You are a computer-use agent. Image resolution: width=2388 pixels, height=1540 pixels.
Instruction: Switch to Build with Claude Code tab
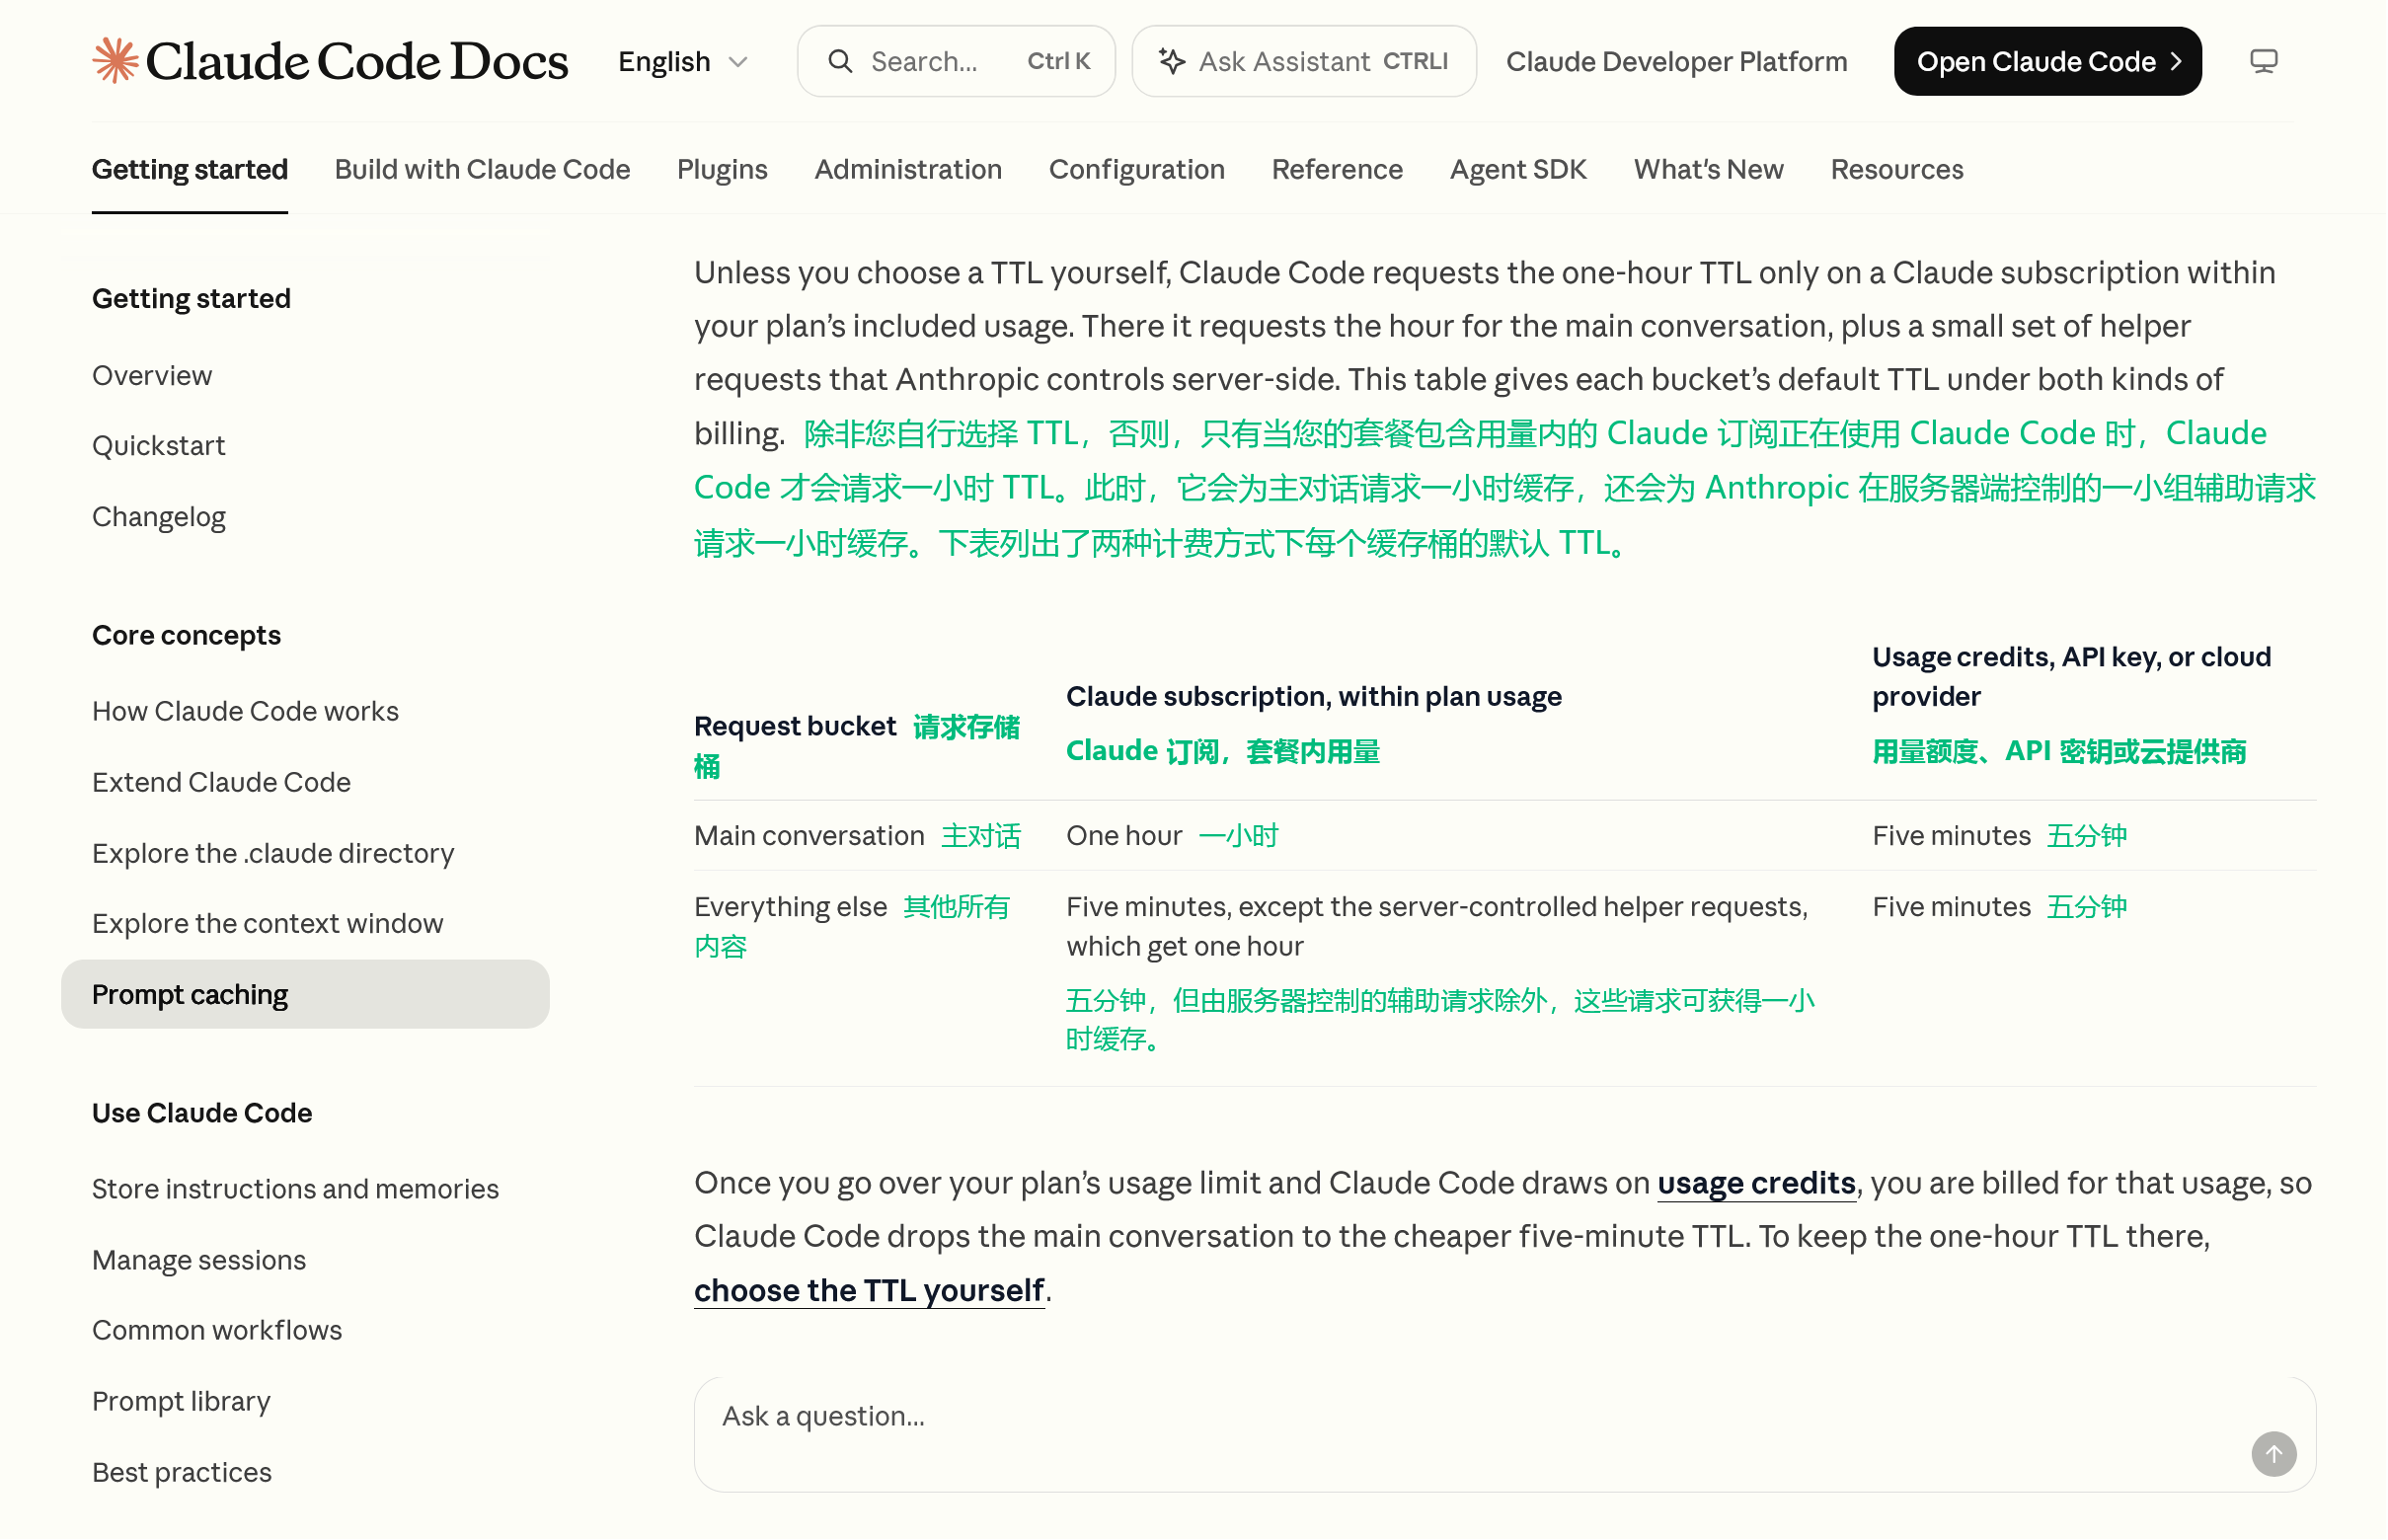tap(482, 169)
